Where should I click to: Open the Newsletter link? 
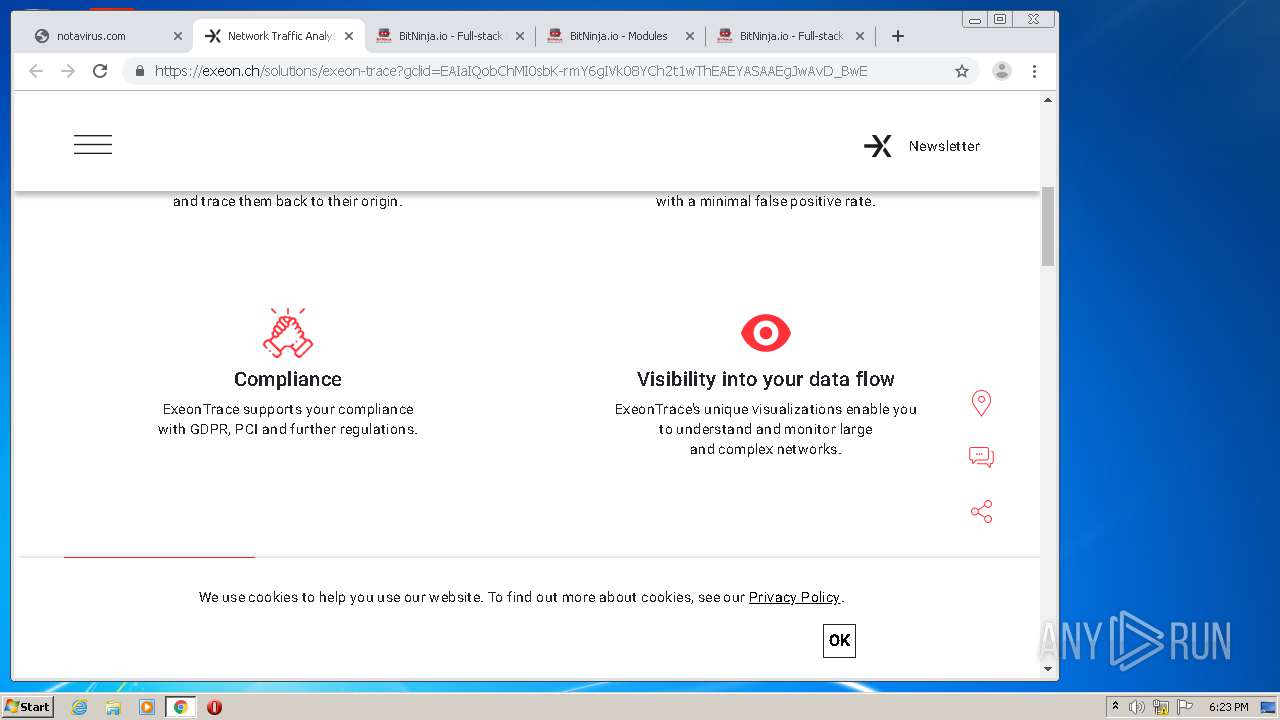click(x=944, y=146)
